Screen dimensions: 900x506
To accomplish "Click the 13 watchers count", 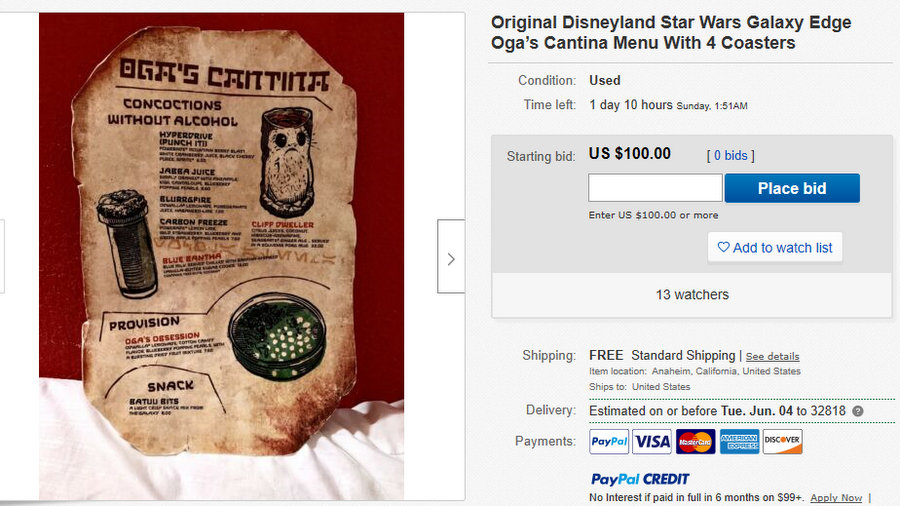I will (692, 294).
